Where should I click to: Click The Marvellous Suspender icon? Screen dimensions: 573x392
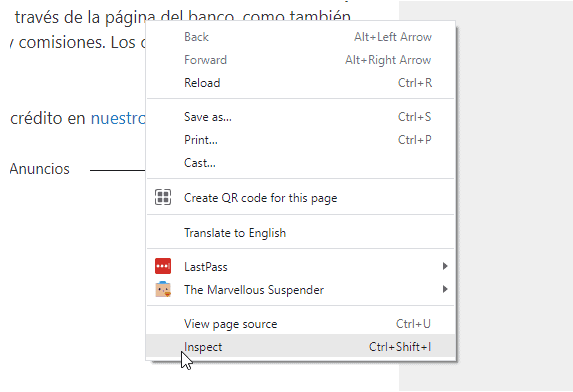163,289
